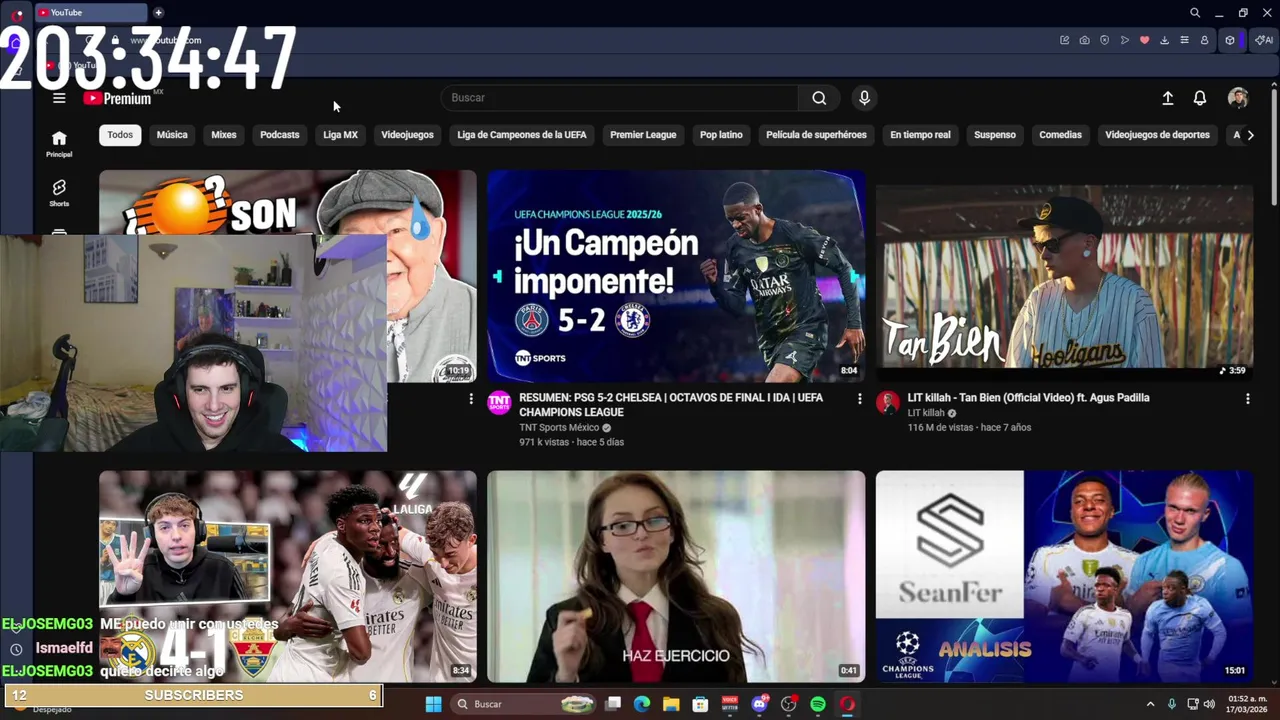The height and width of the screenshot is (720, 1280).
Task: Focus the YouTube Buscar search field
Action: pos(620,98)
